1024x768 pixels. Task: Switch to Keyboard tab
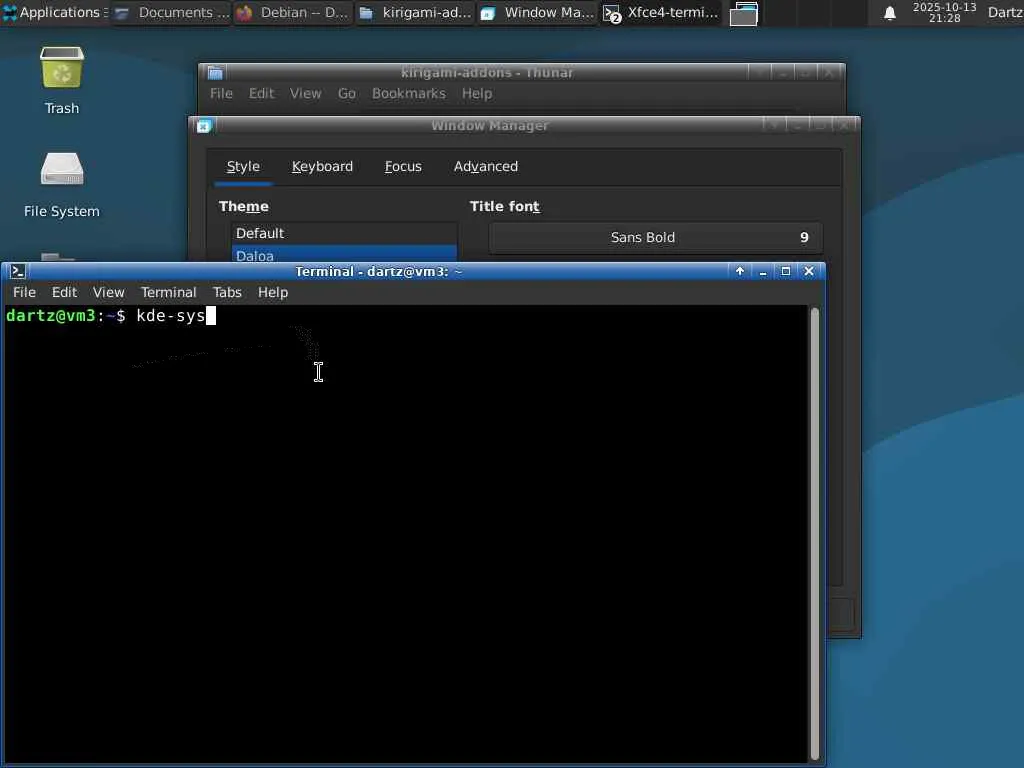[322, 167]
